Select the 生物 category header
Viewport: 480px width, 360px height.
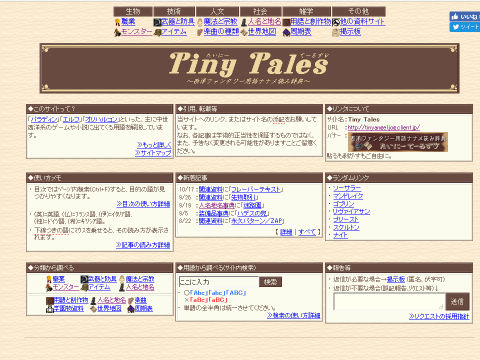pos(133,12)
